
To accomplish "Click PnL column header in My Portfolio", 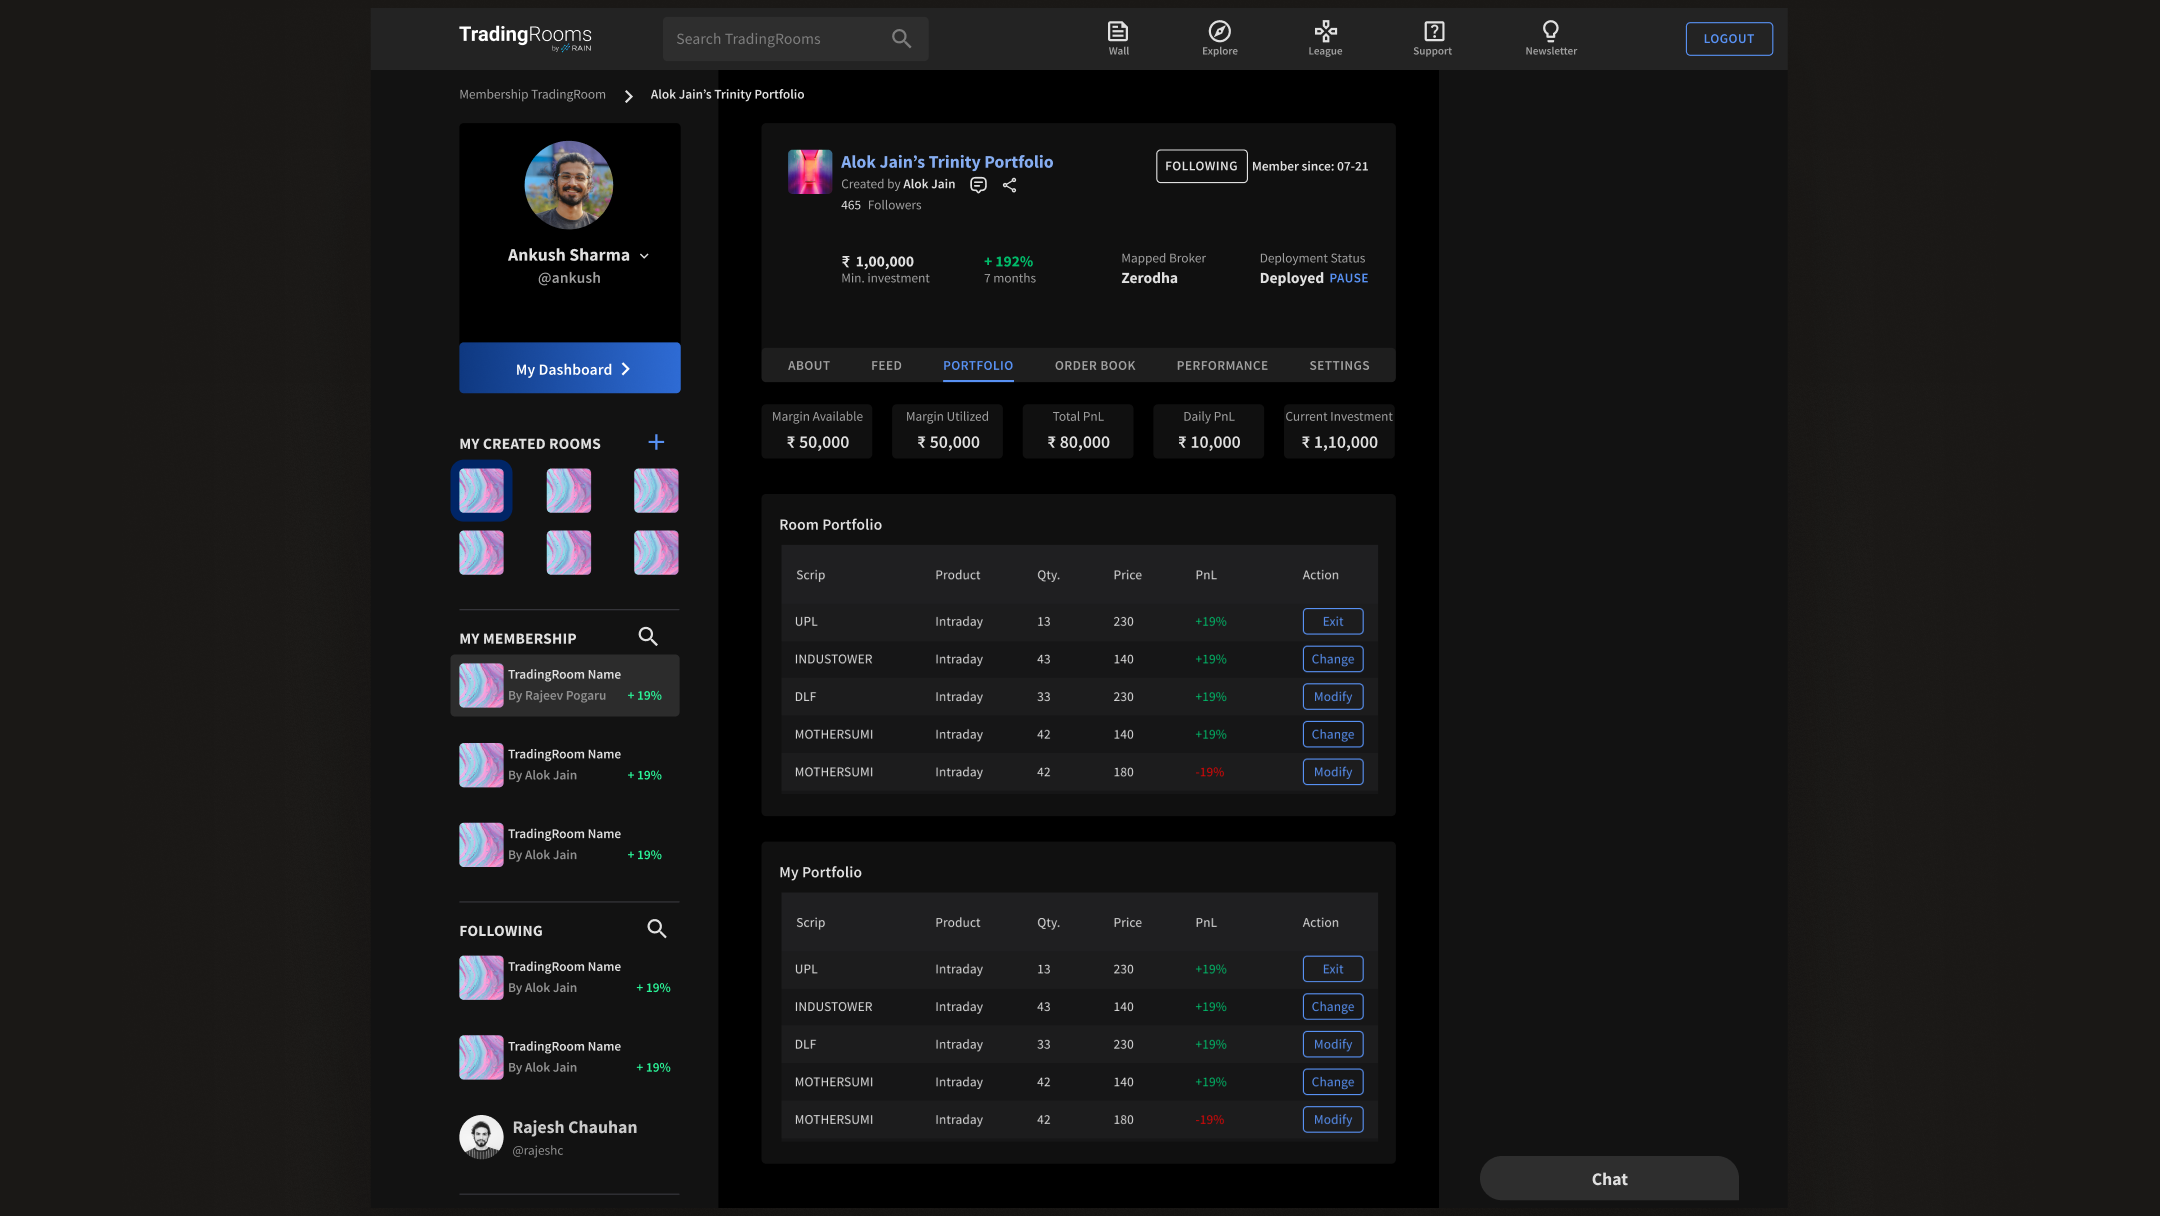I will click(x=1206, y=923).
